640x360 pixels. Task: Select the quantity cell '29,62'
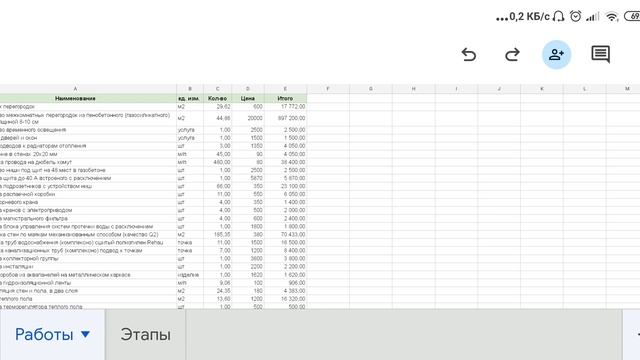click(x=218, y=107)
